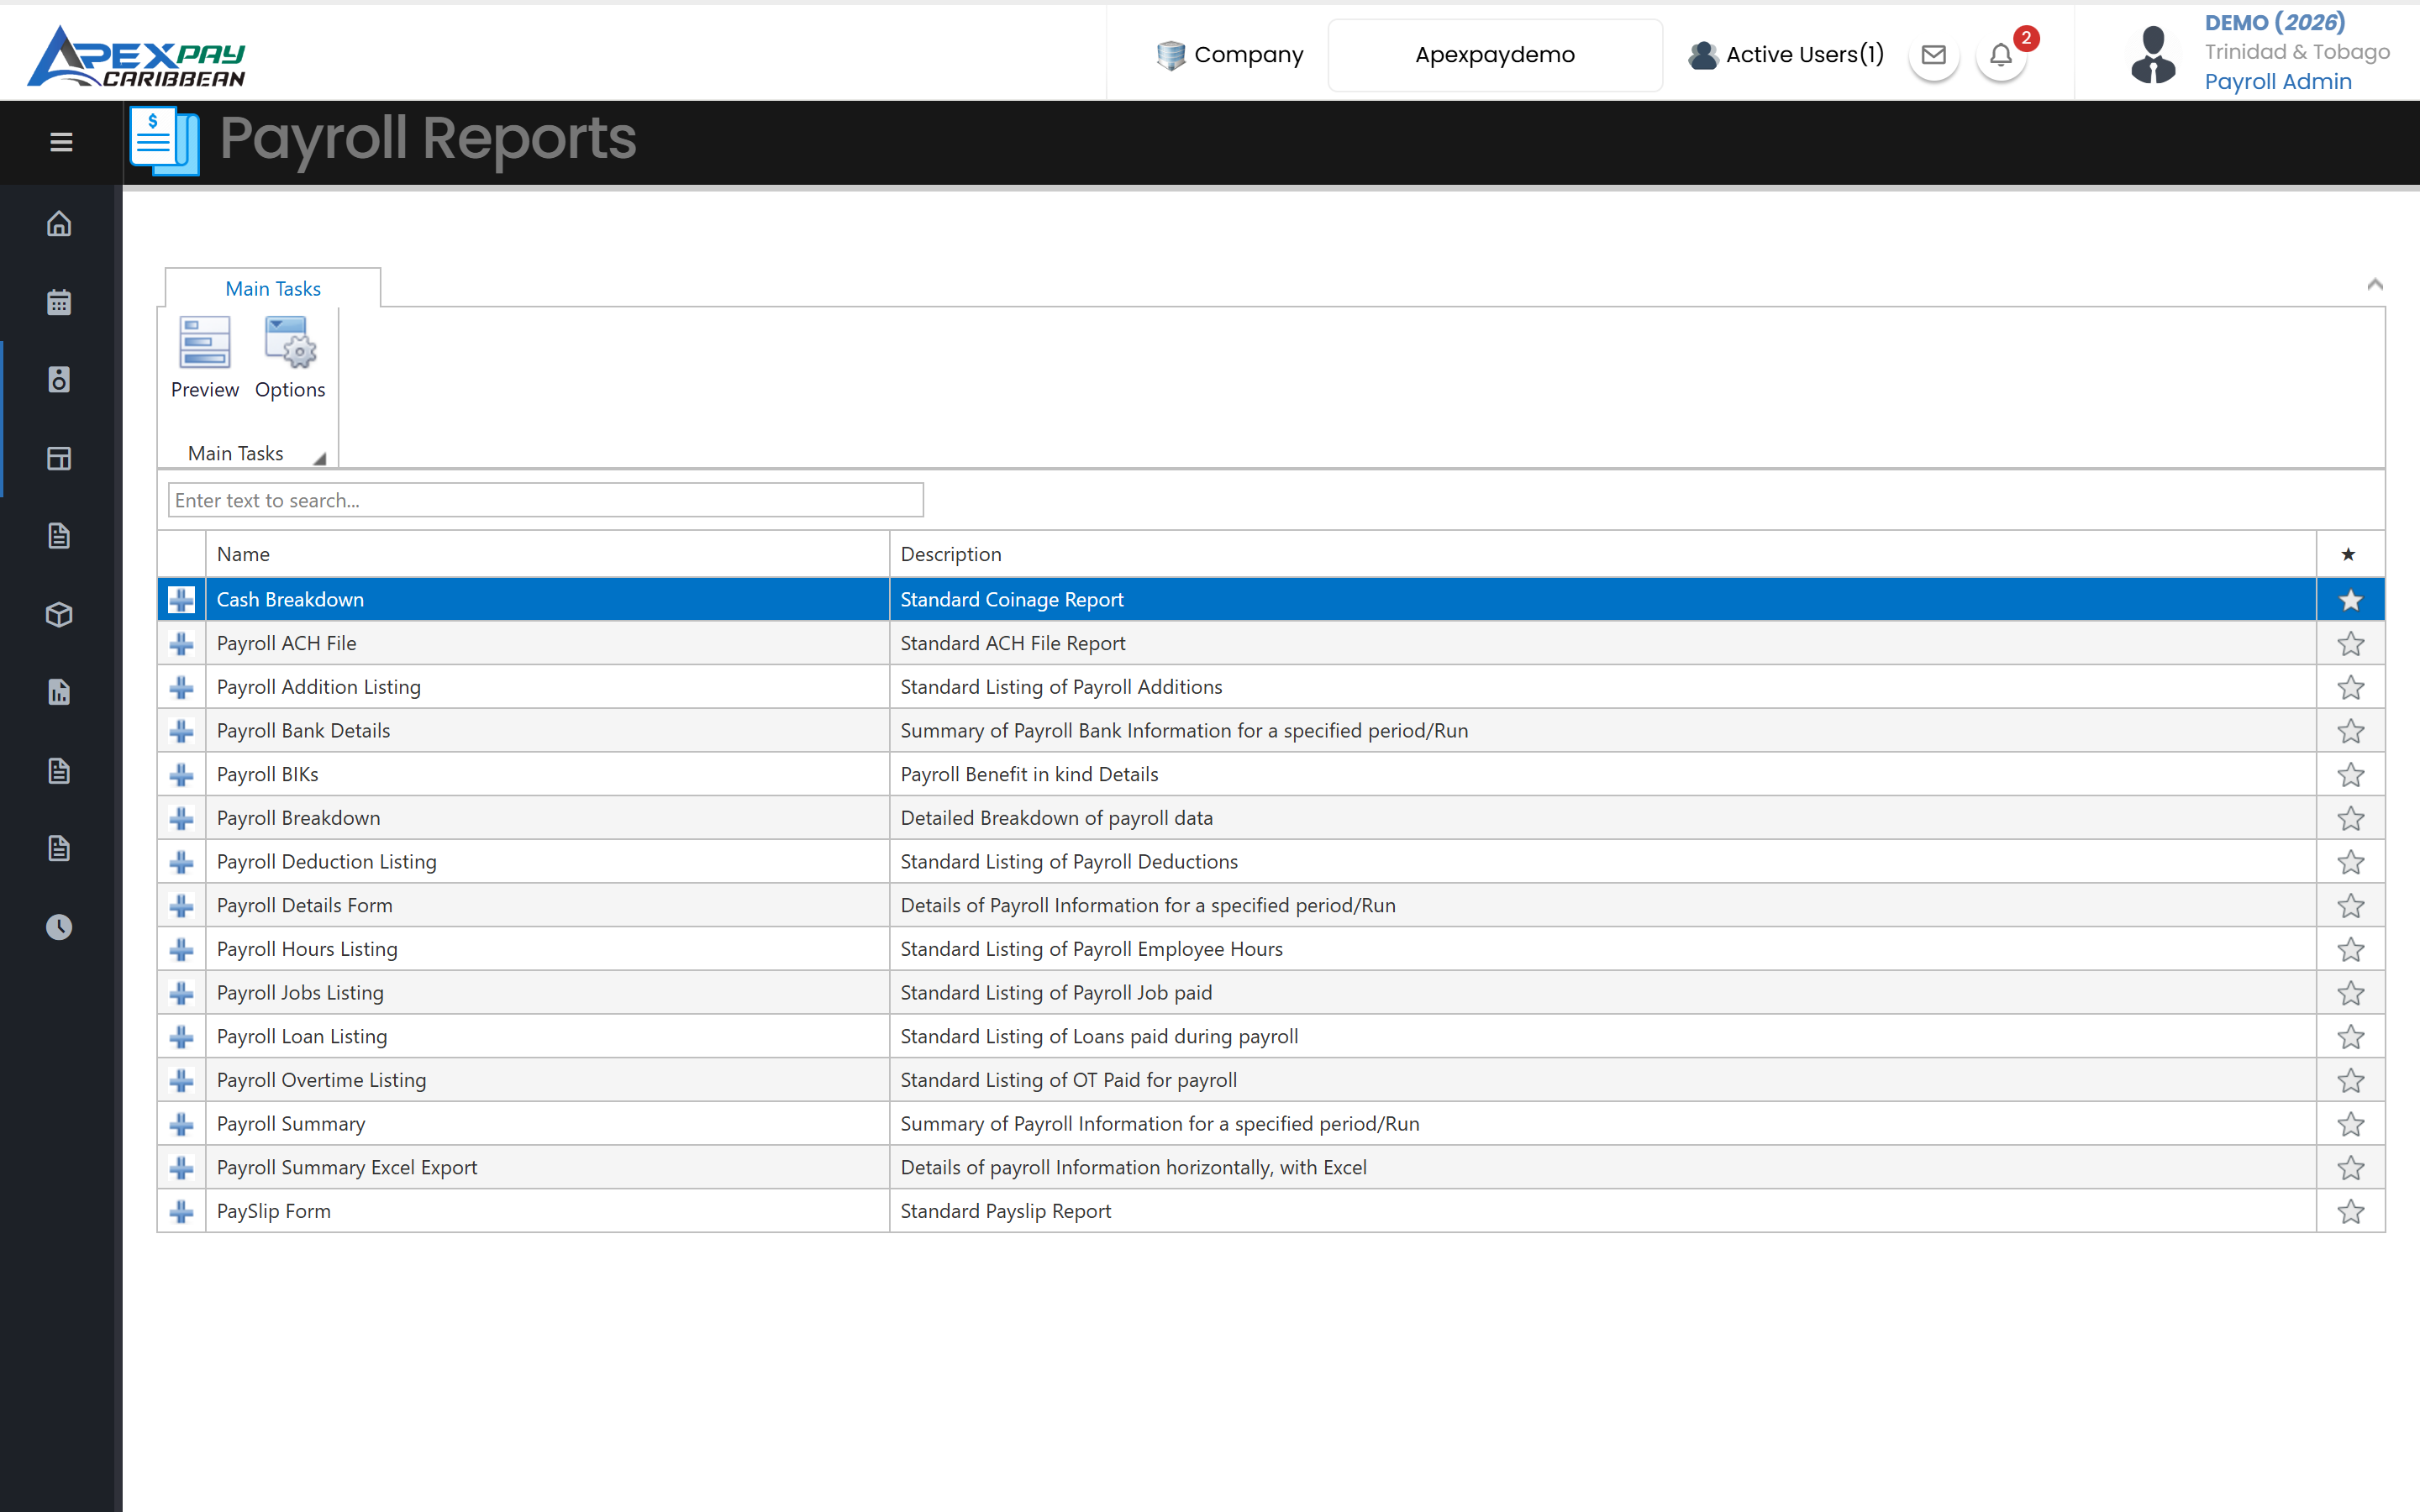Star the Payroll Breakdown report

point(2350,818)
